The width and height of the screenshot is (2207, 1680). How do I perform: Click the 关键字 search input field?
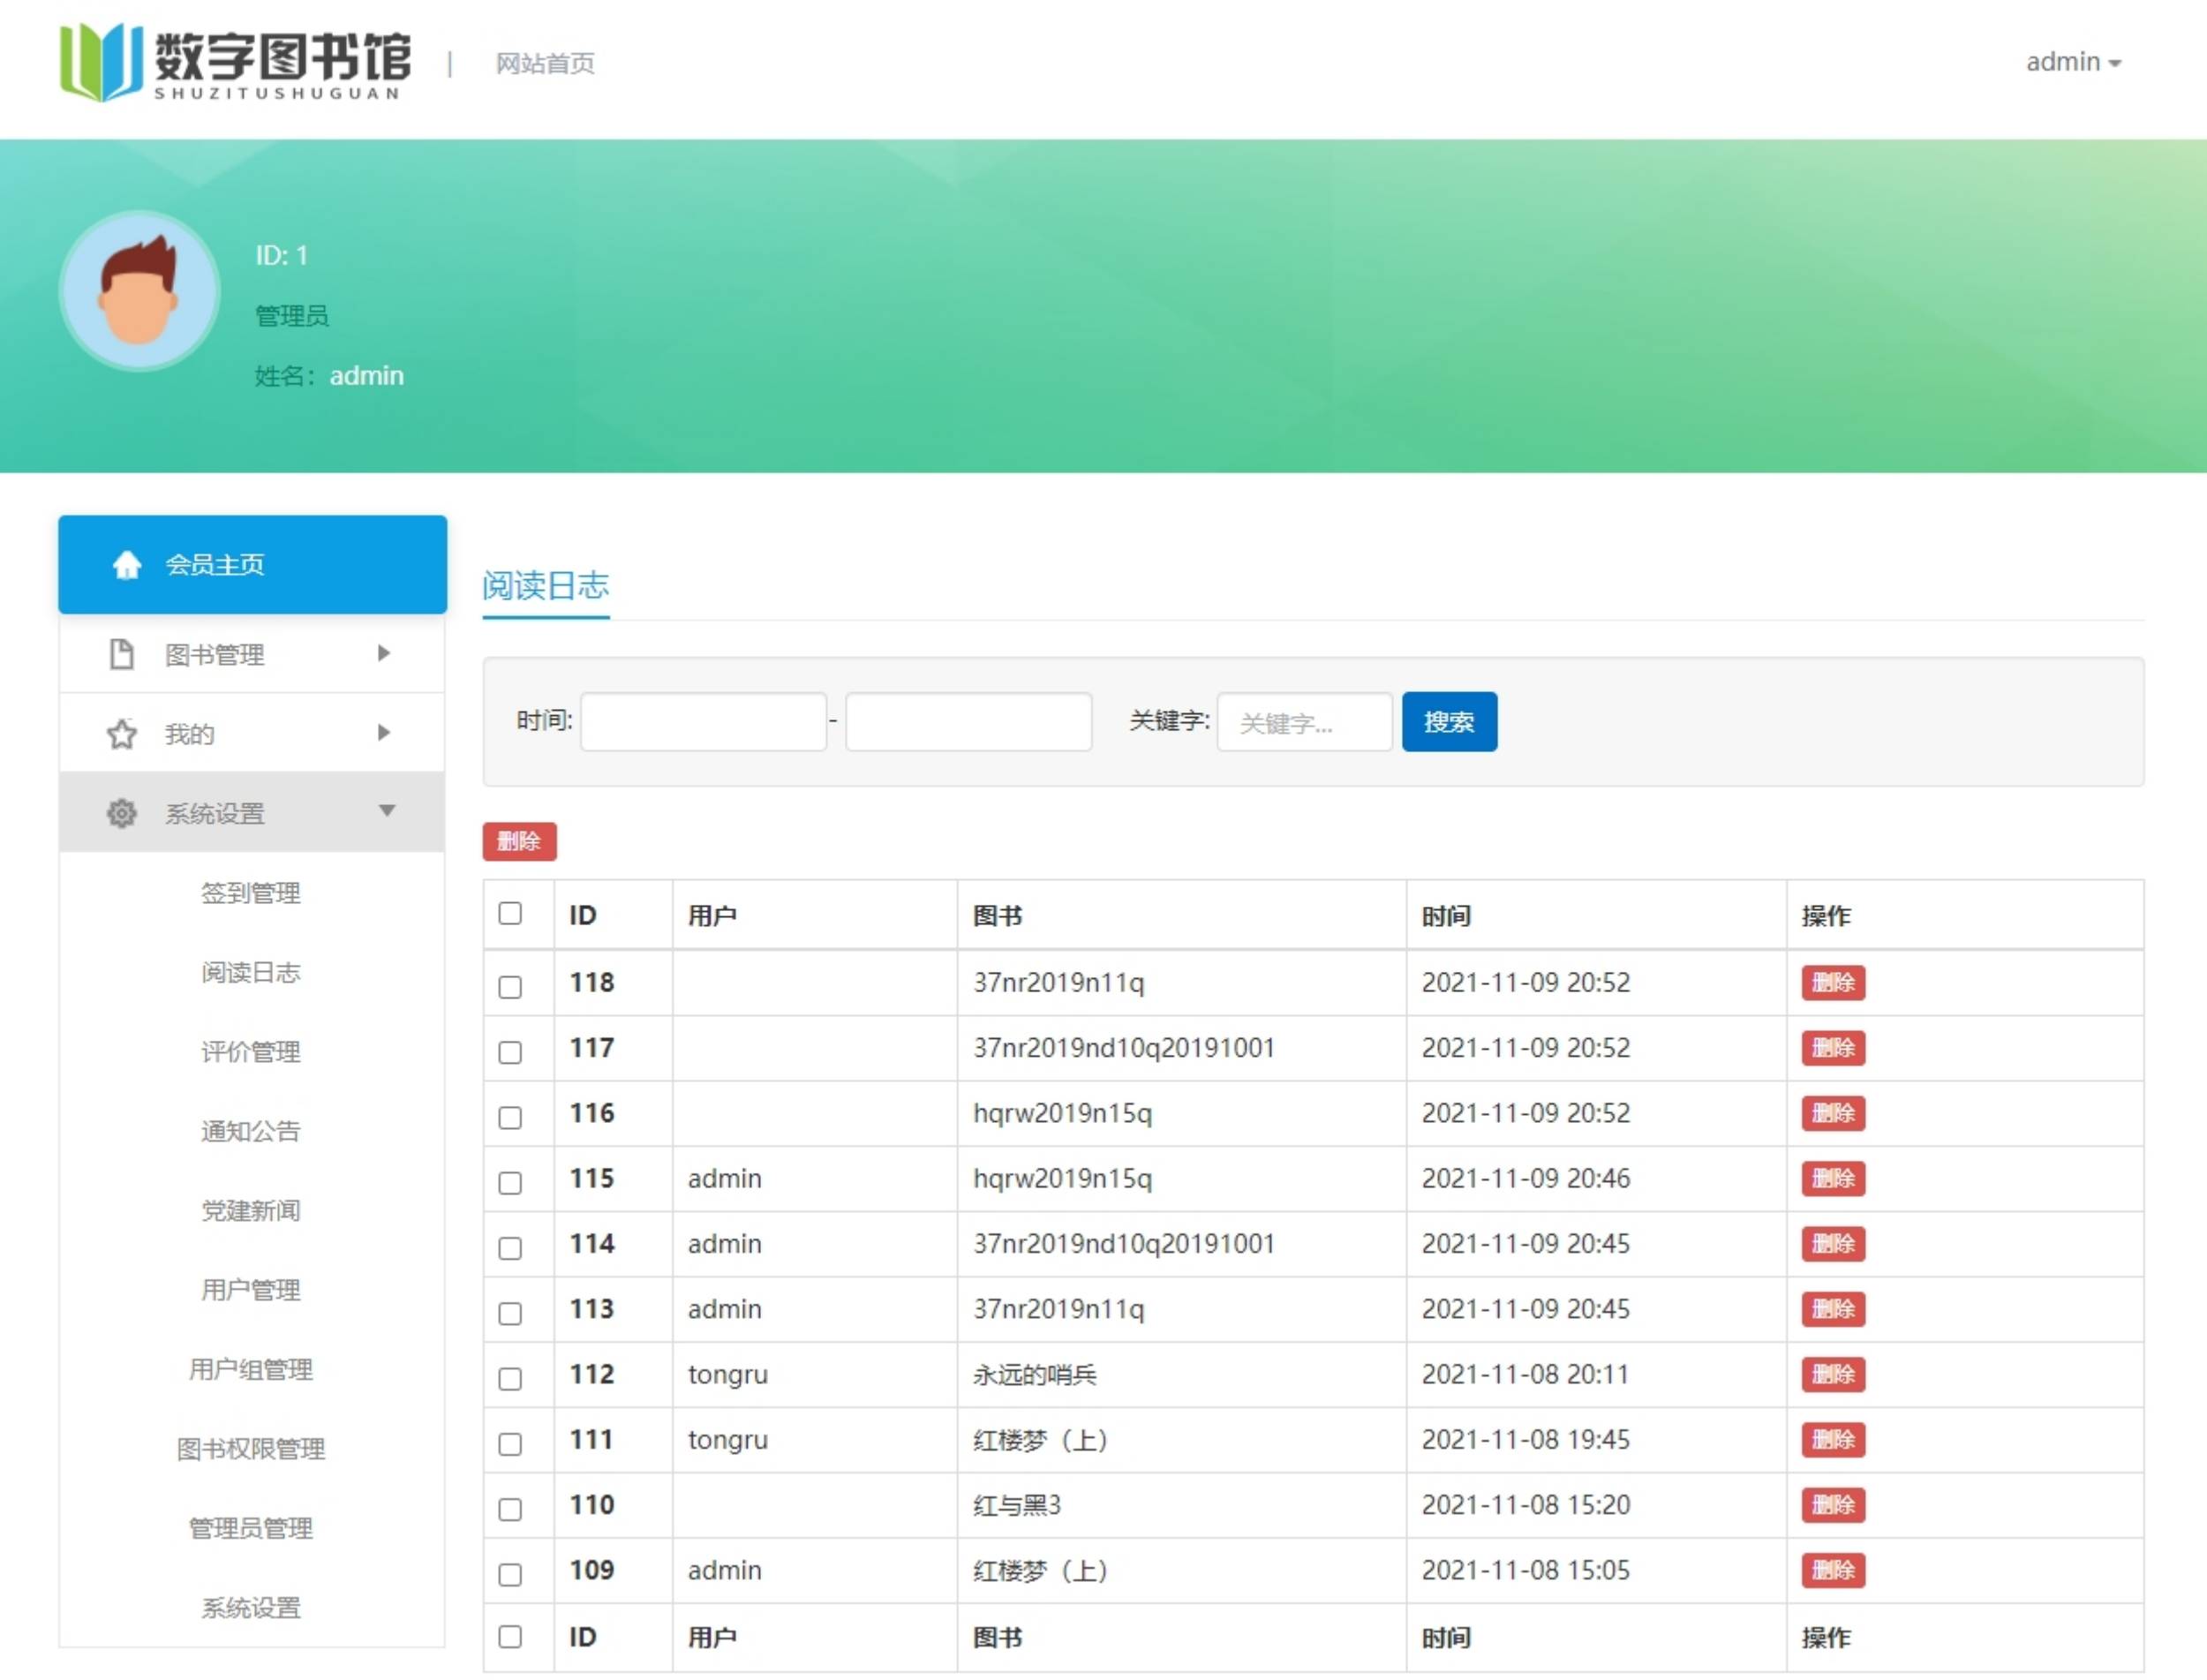tap(1303, 722)
